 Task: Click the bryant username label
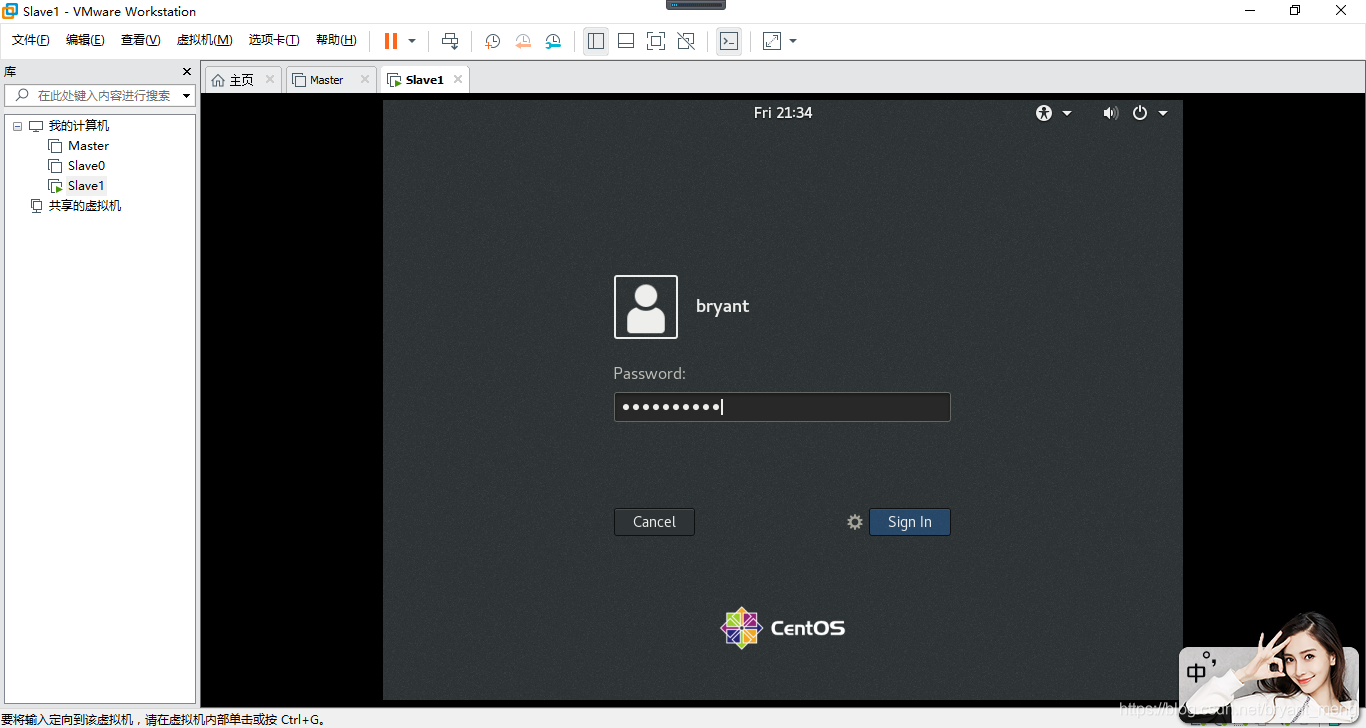coord(722,306)
